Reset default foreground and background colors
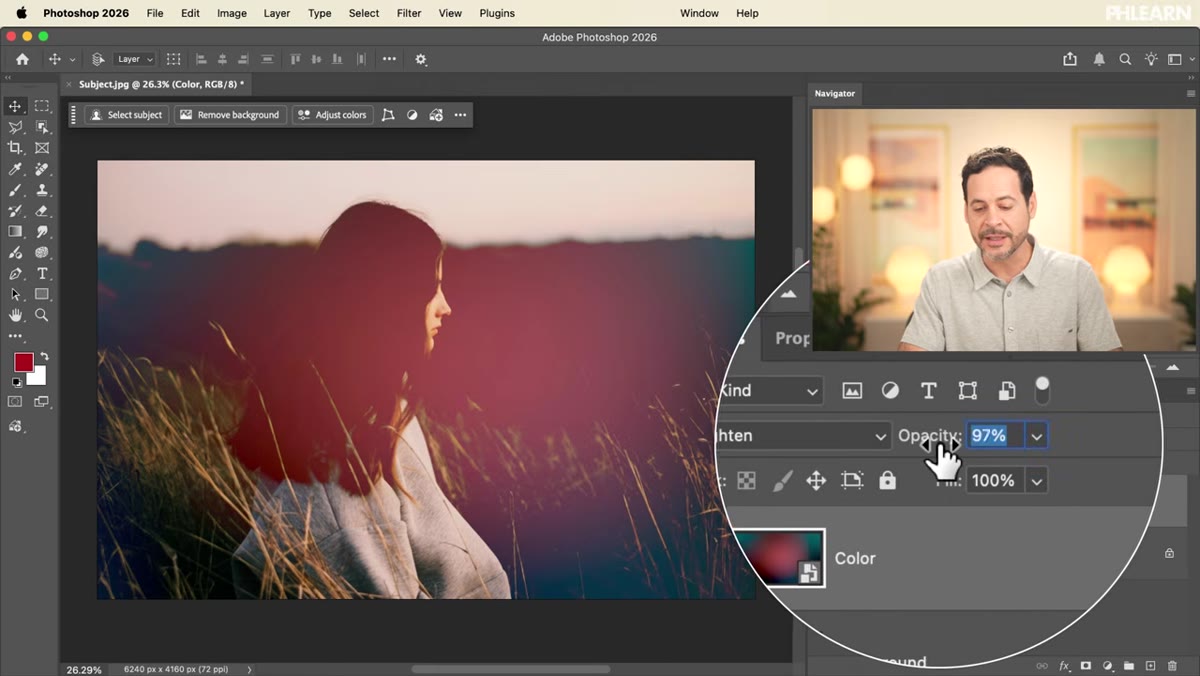The width and height of the screenshot is (1200, 676). [16, 382]
